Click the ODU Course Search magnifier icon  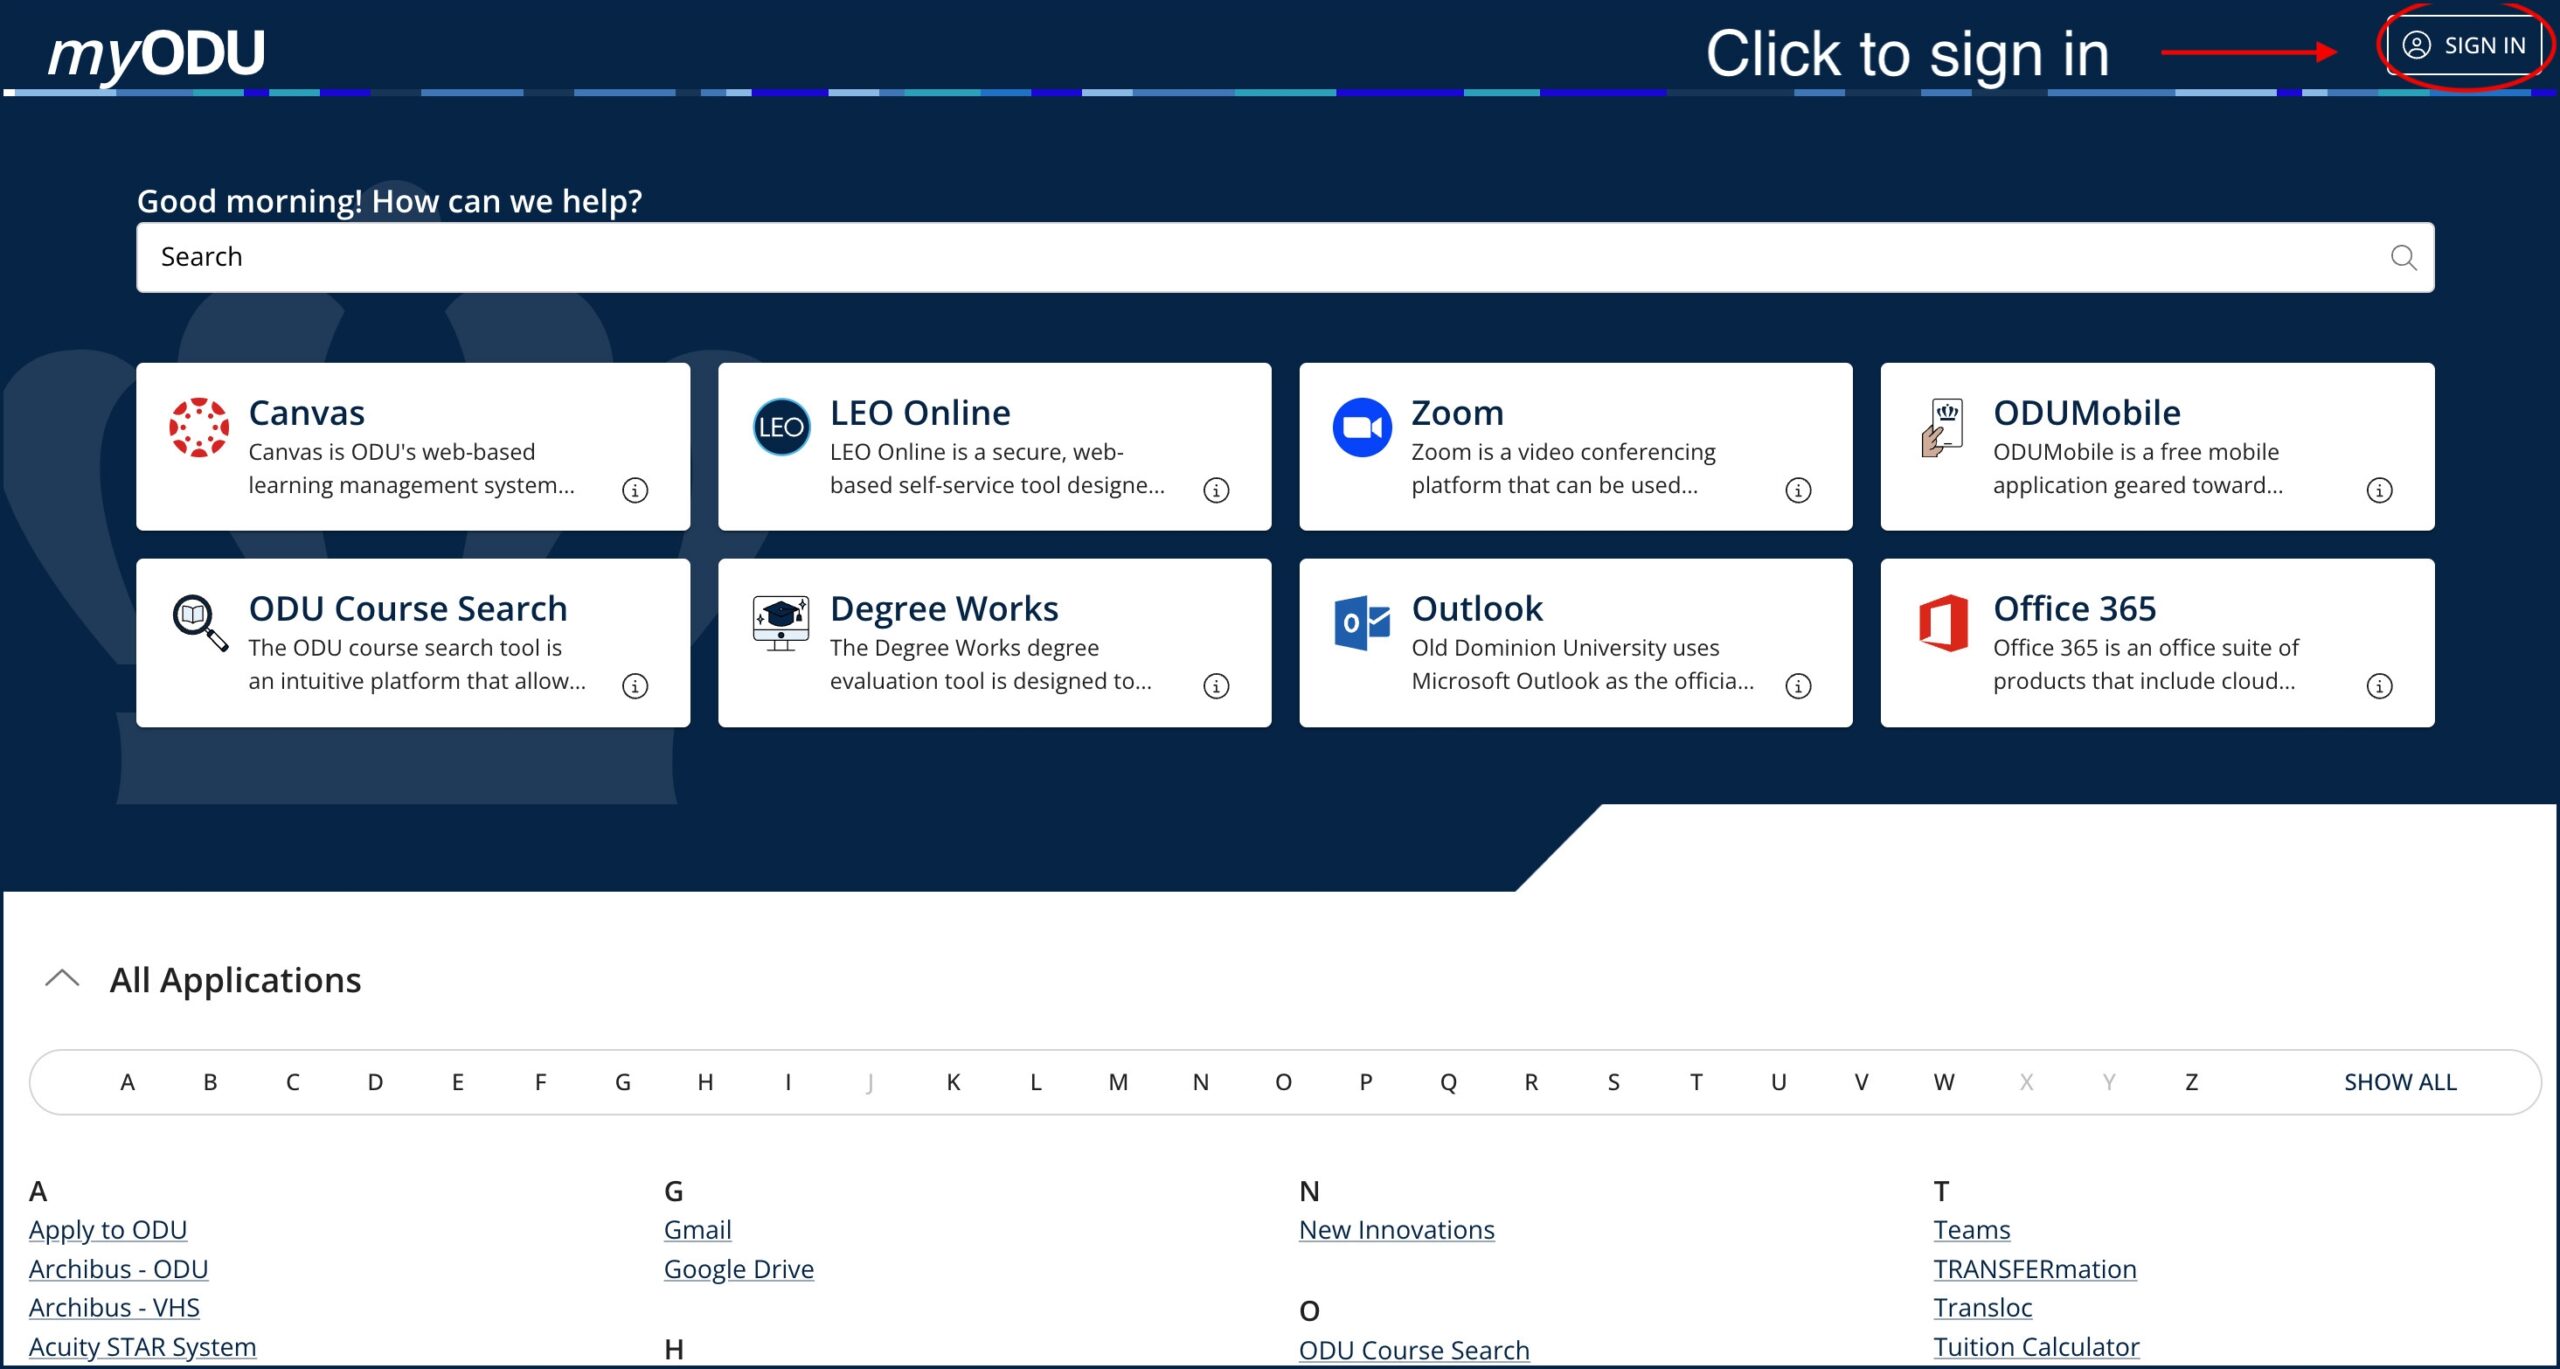(x=201, y=623)
